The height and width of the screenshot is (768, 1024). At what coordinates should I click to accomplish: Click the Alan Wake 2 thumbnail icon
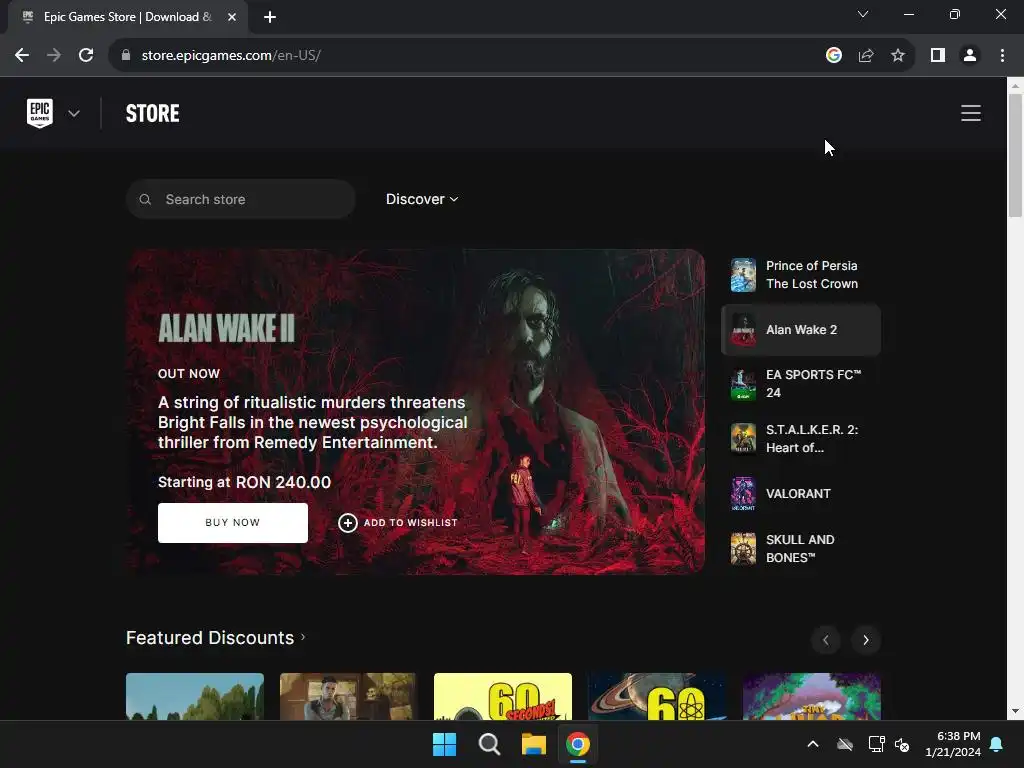click(x=743, y=330)
